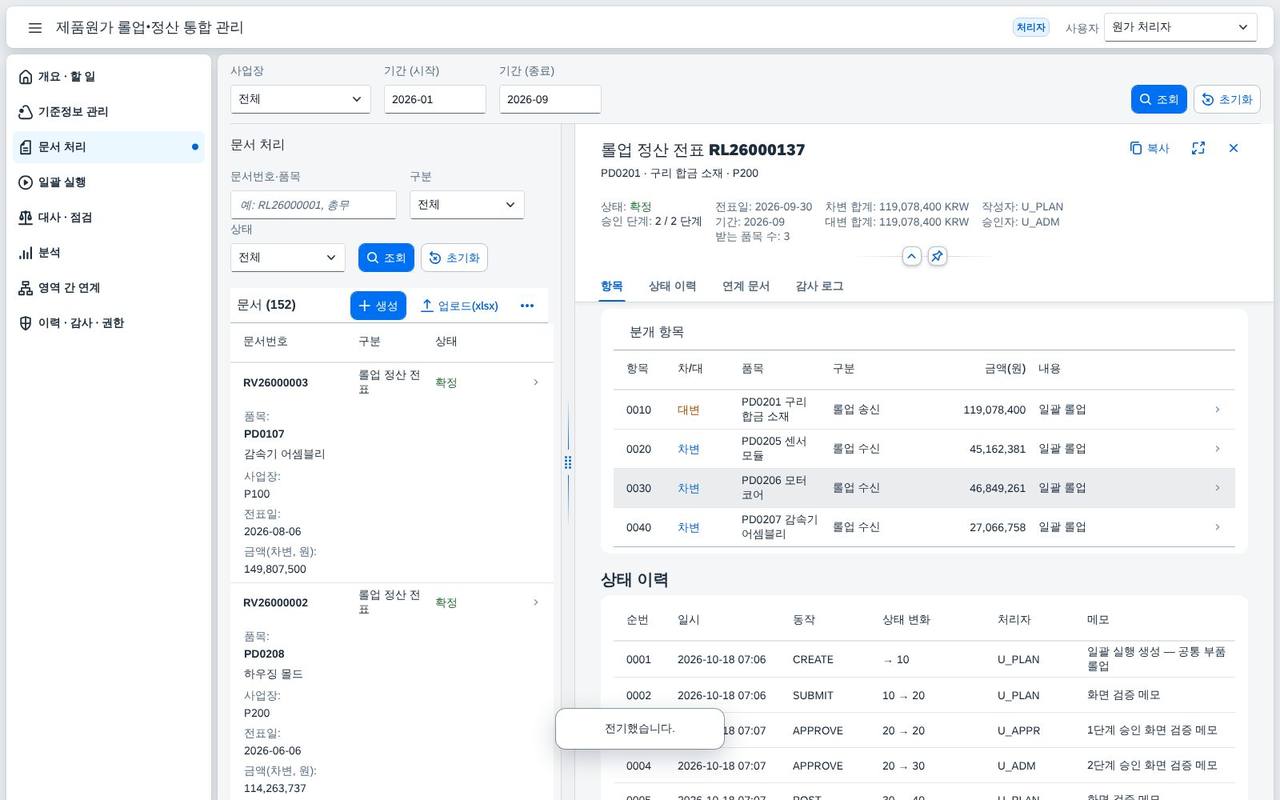This screenshot has height=800, width=1280.
Task: Open the 사업장 dropdown
Action: point(300,99)
